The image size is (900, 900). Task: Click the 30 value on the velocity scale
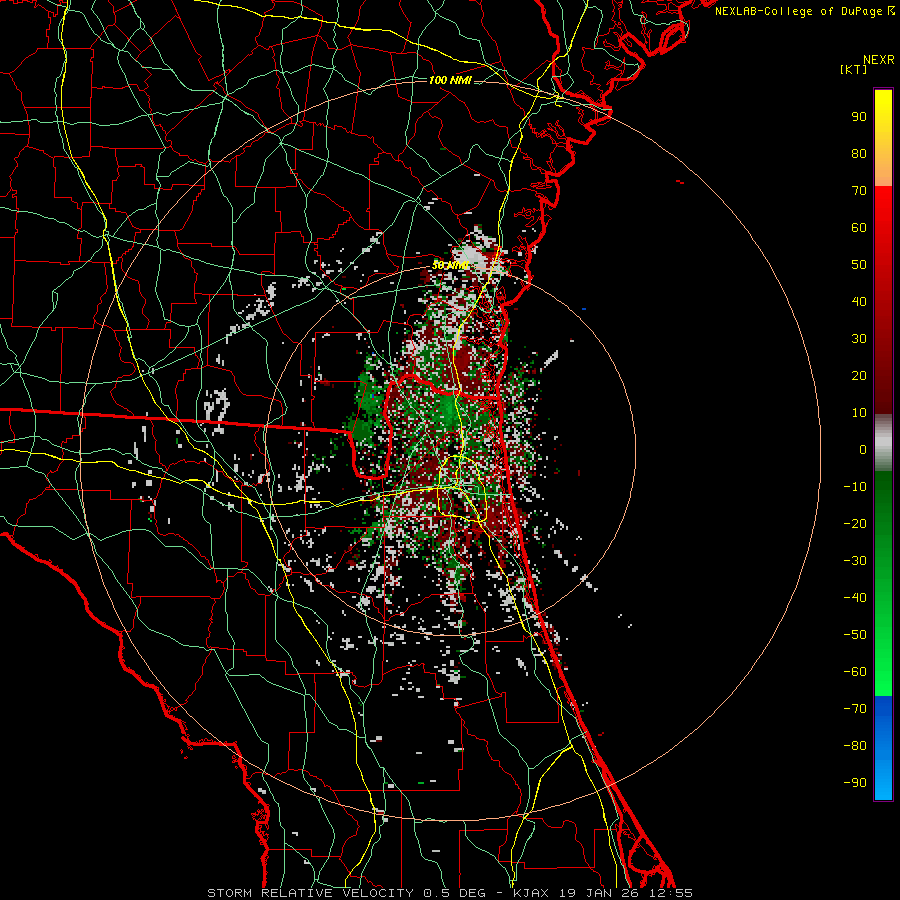tap(859, 339)
